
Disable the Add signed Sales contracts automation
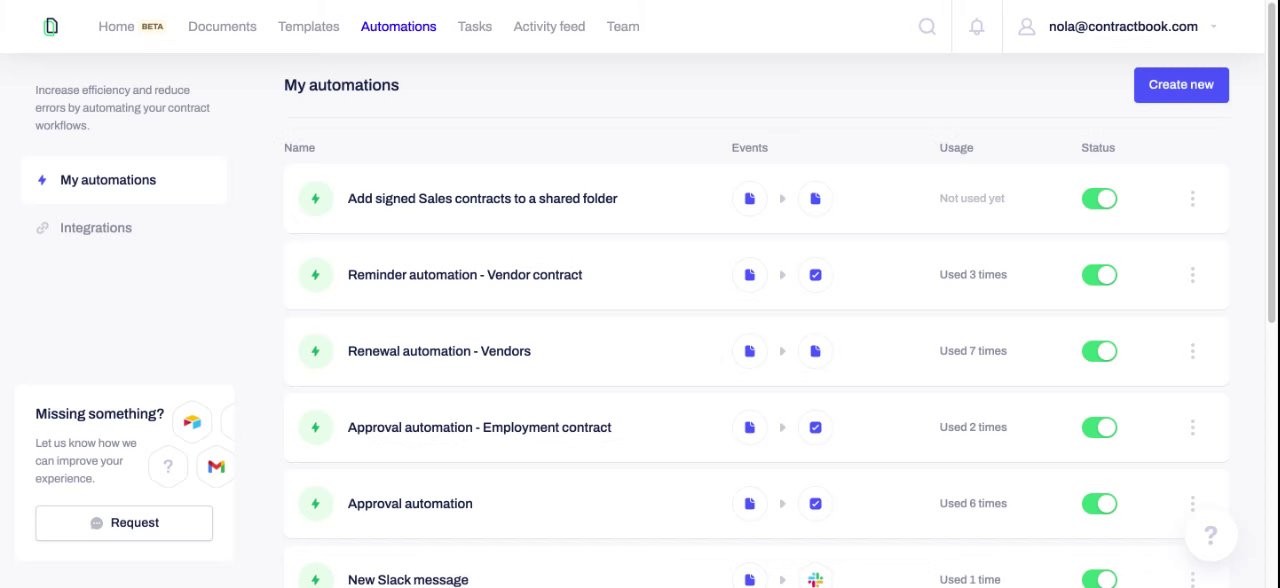point(1099,199)
